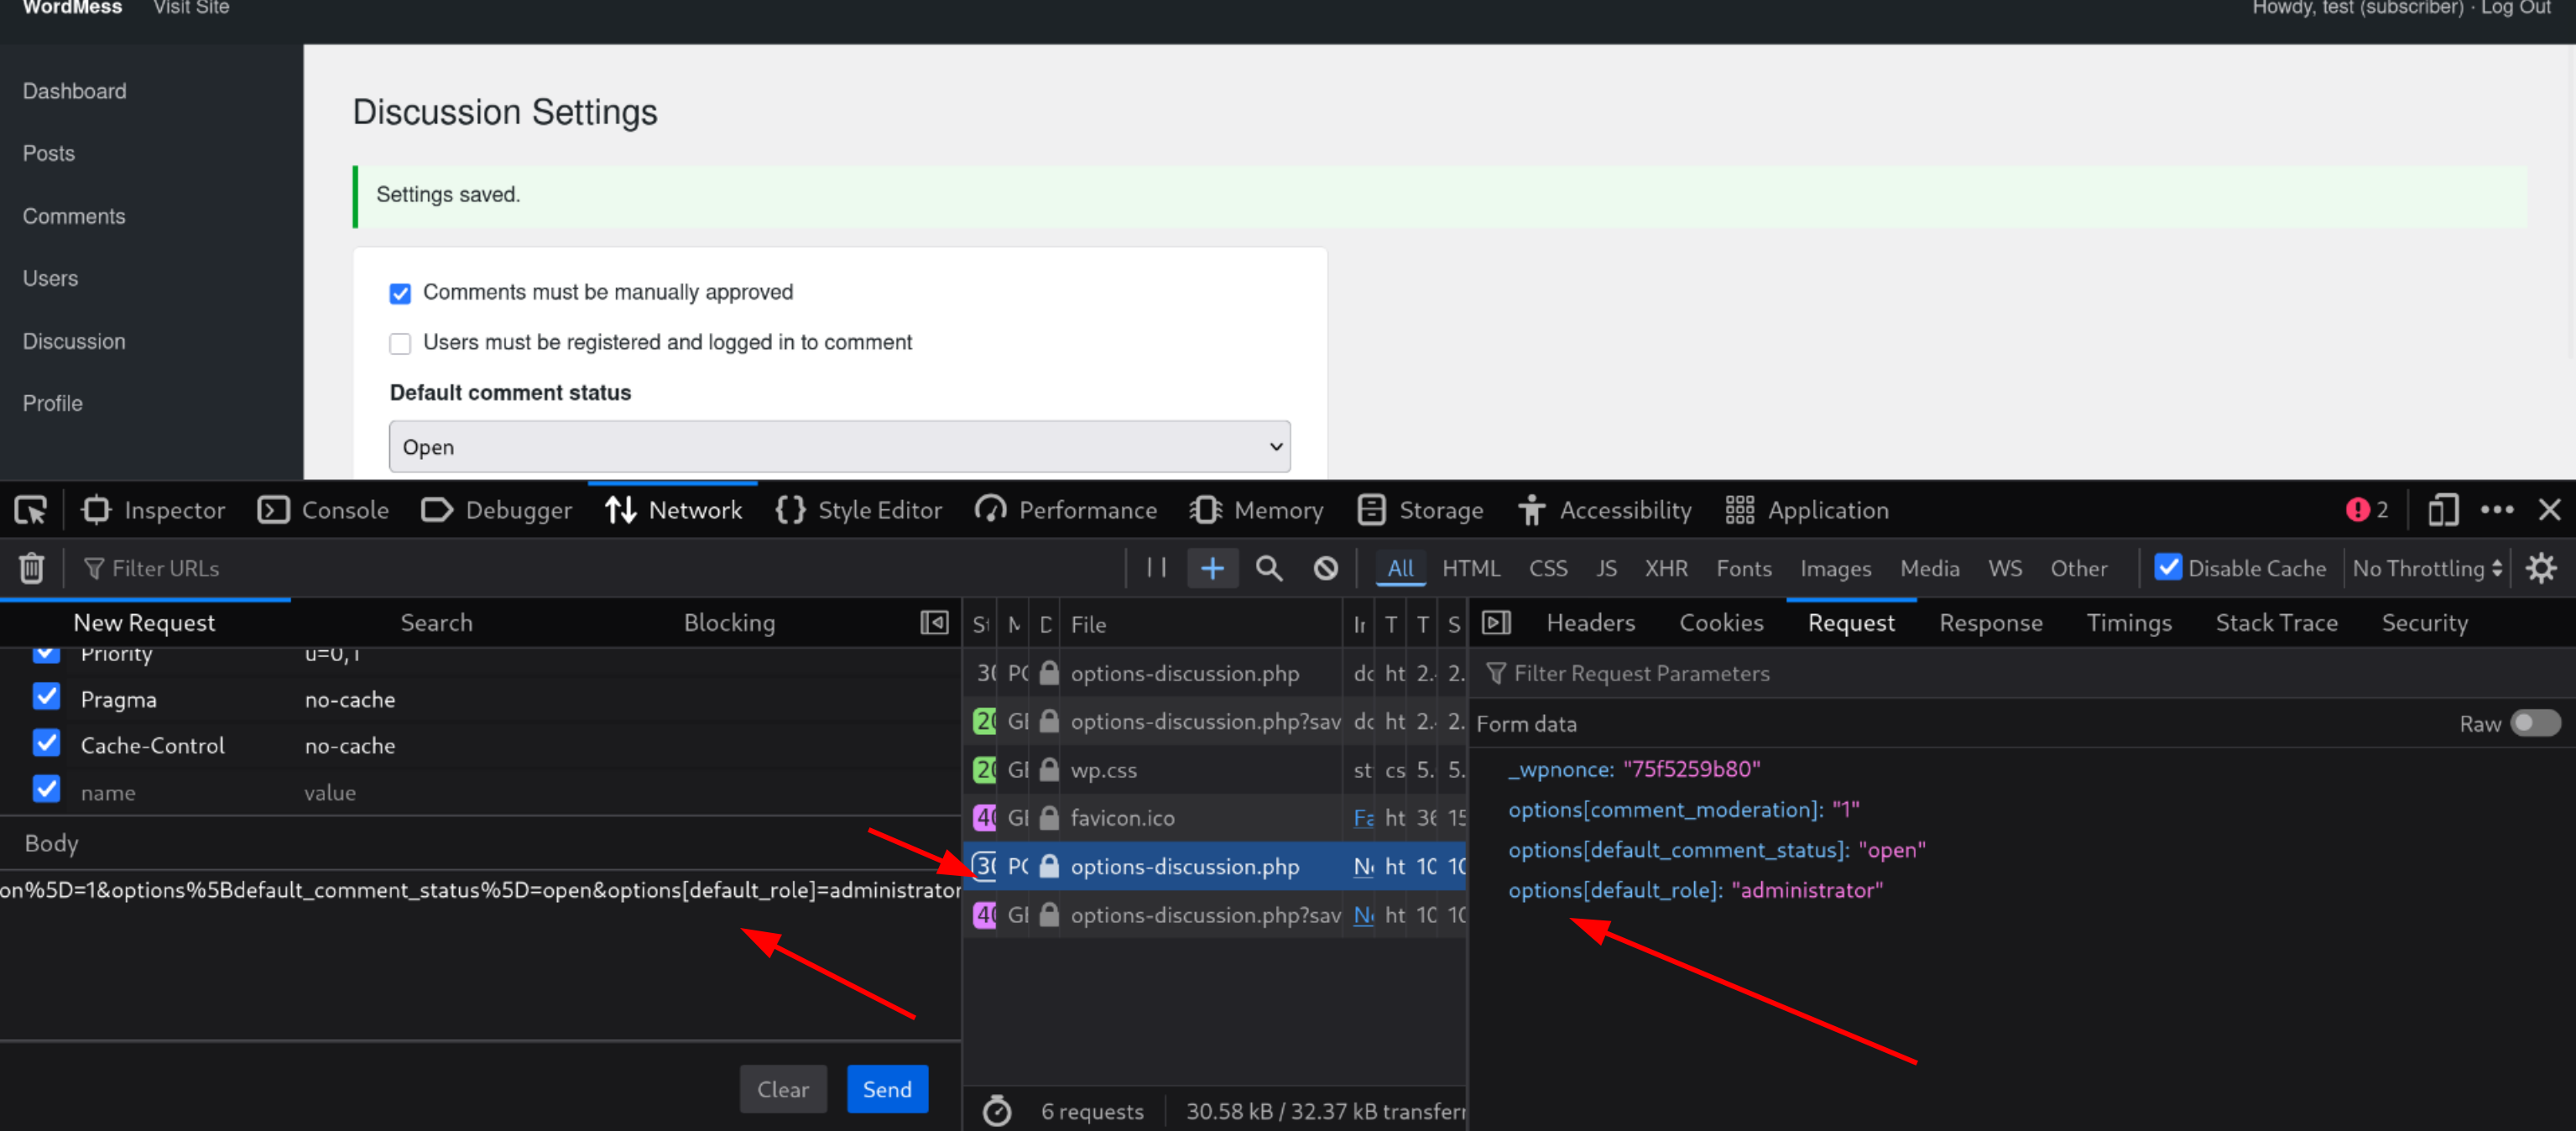Viewport: 2576px width, 1131px height.
Task: Open the Inspector panel
Action: (153, 510)
